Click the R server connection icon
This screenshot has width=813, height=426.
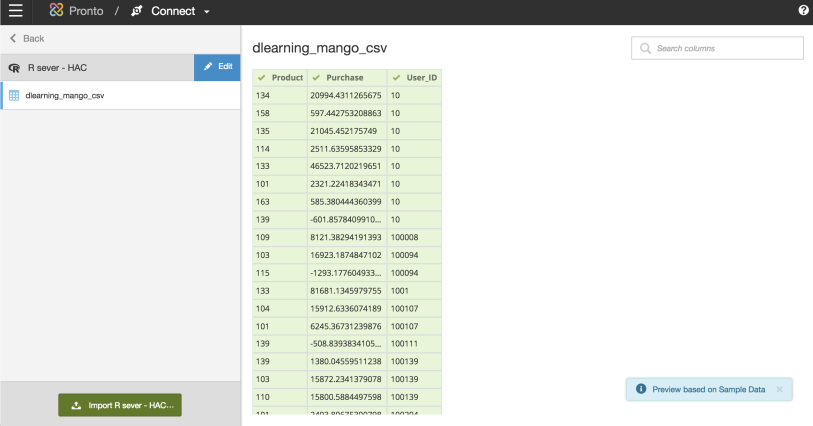click(x=14, y=67)
